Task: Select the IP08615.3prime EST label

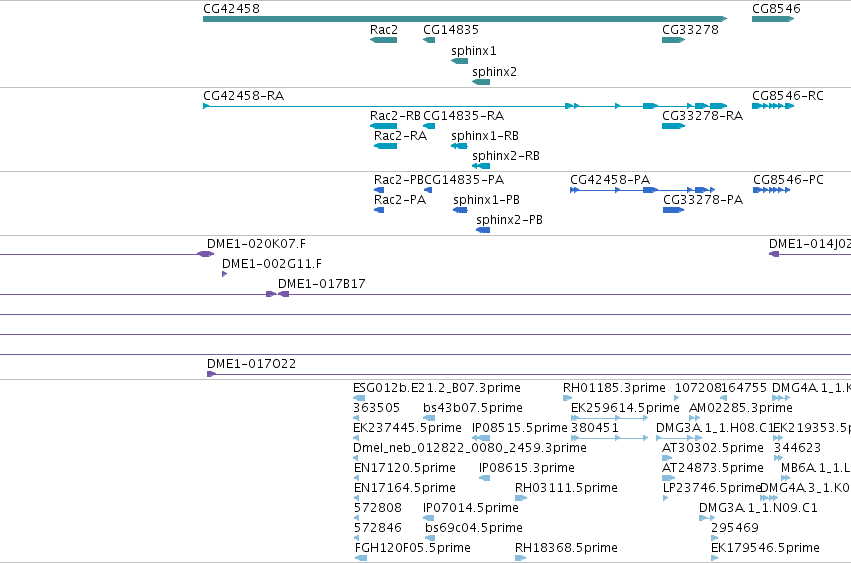Action: (526, 469)
